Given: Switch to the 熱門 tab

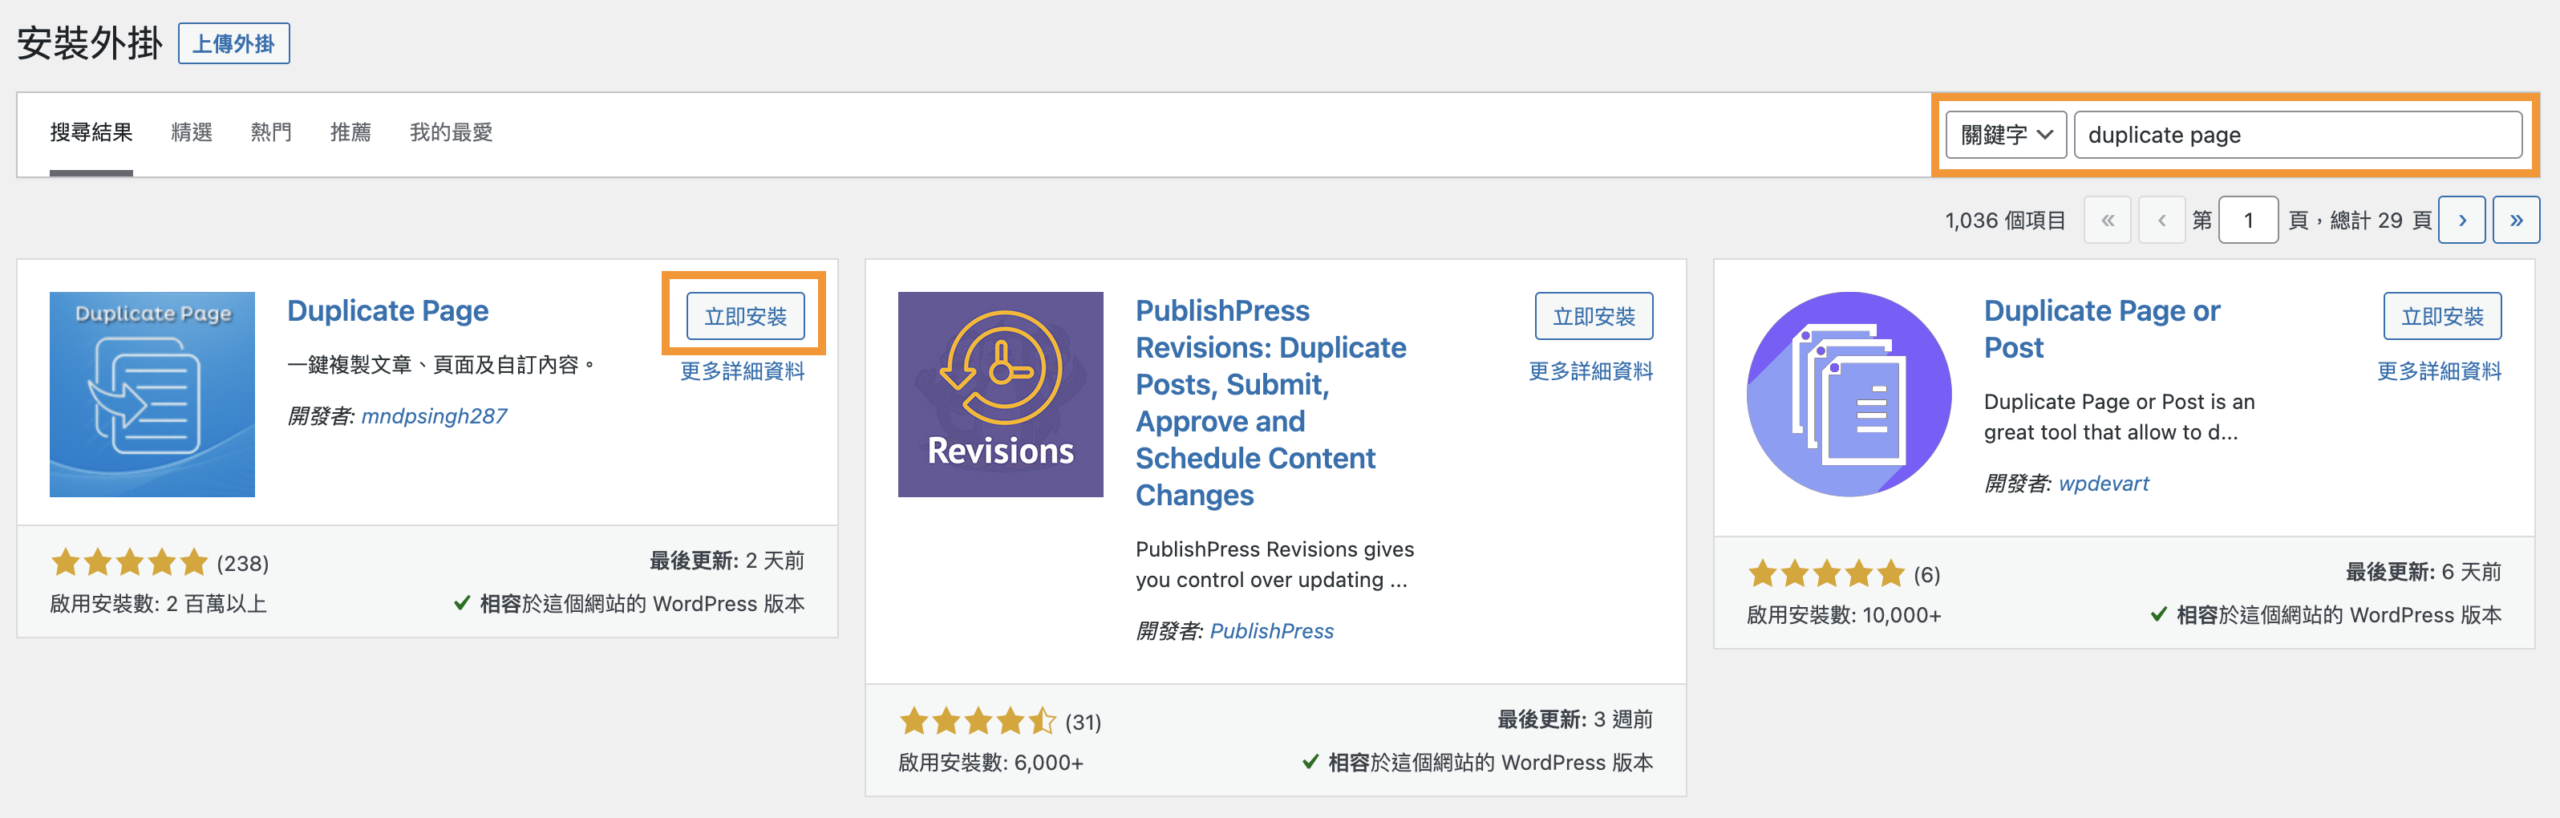Looking at the screenshot, I should click(x=271, y=132).
